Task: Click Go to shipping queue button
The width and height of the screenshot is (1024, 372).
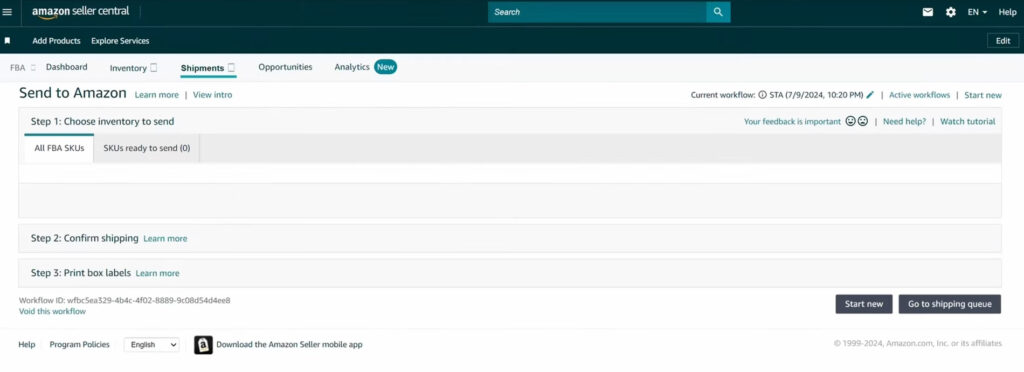Action: pos(950,303)
